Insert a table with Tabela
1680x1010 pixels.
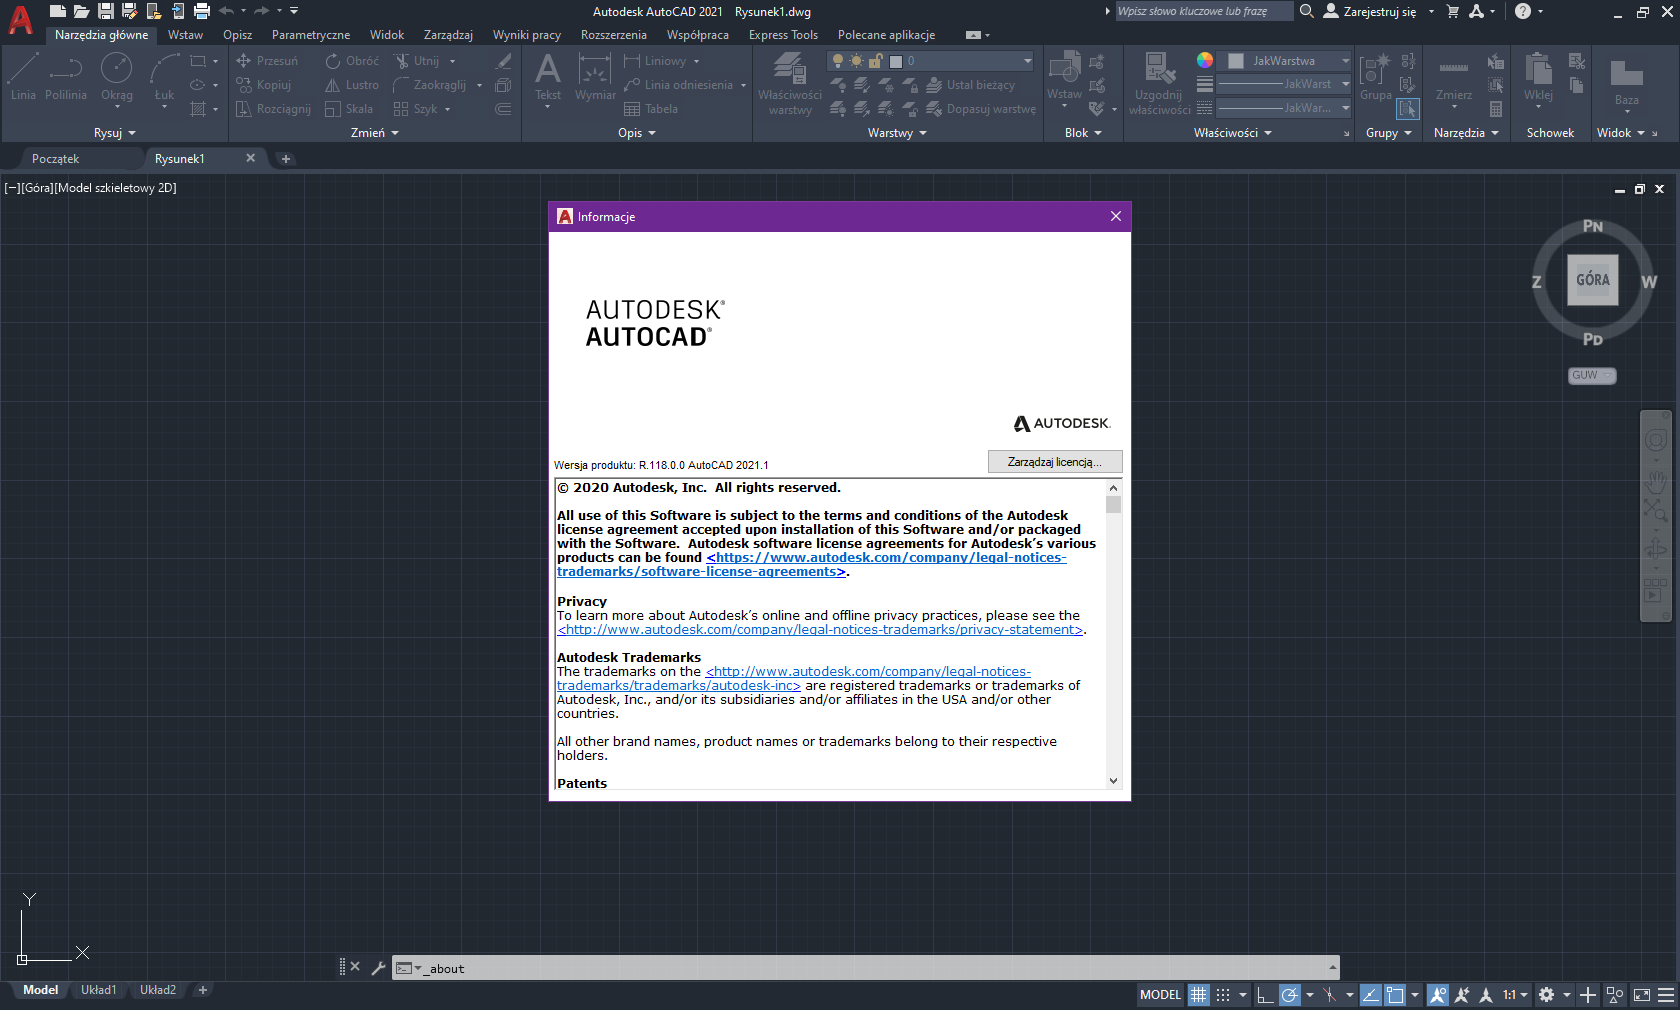(x=651, y=109)
